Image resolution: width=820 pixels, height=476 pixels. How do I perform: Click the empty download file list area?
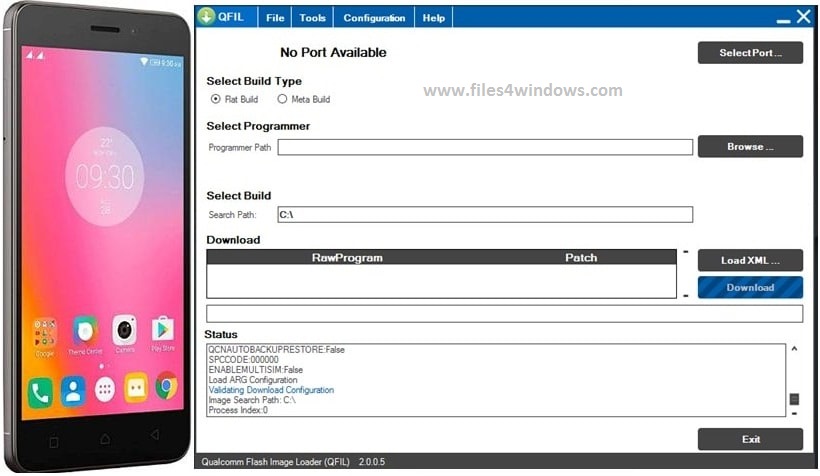441,281
